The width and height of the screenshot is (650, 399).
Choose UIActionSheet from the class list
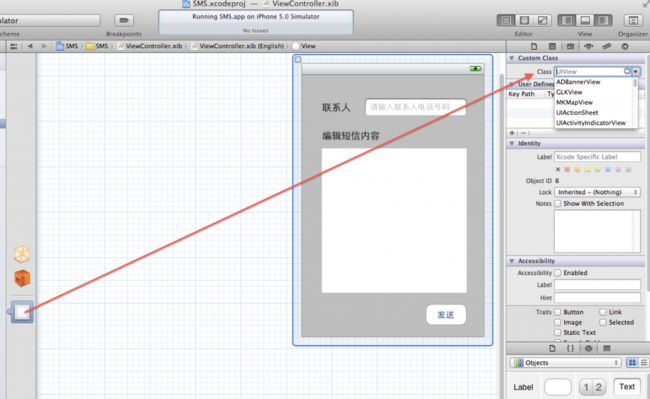click(577, 113)
